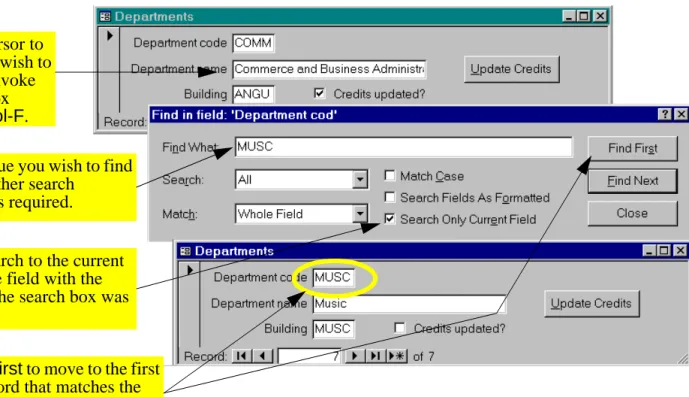Click Department name field Commerce and Business
This screenshot has height=397, width=689.
(x=329, y=69)
